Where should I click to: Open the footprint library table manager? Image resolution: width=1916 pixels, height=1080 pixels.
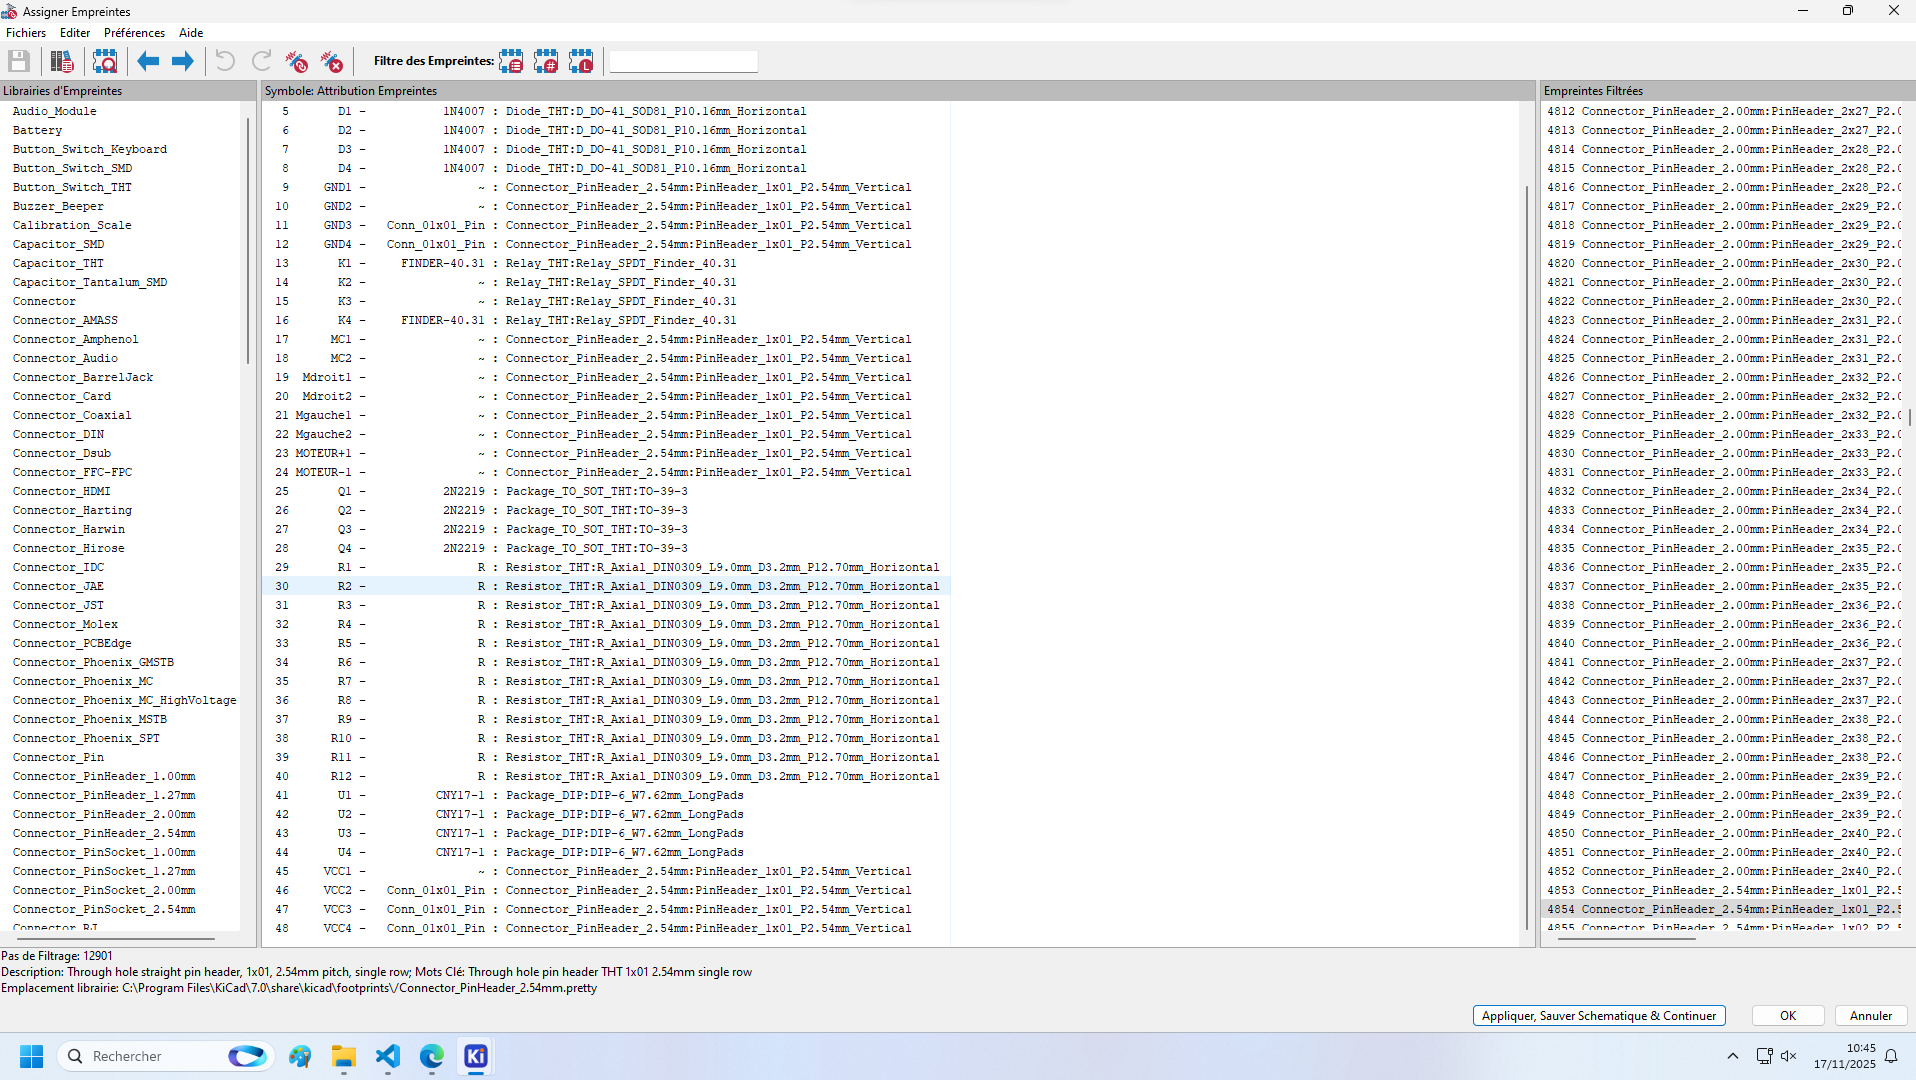[x=62, y=62]
